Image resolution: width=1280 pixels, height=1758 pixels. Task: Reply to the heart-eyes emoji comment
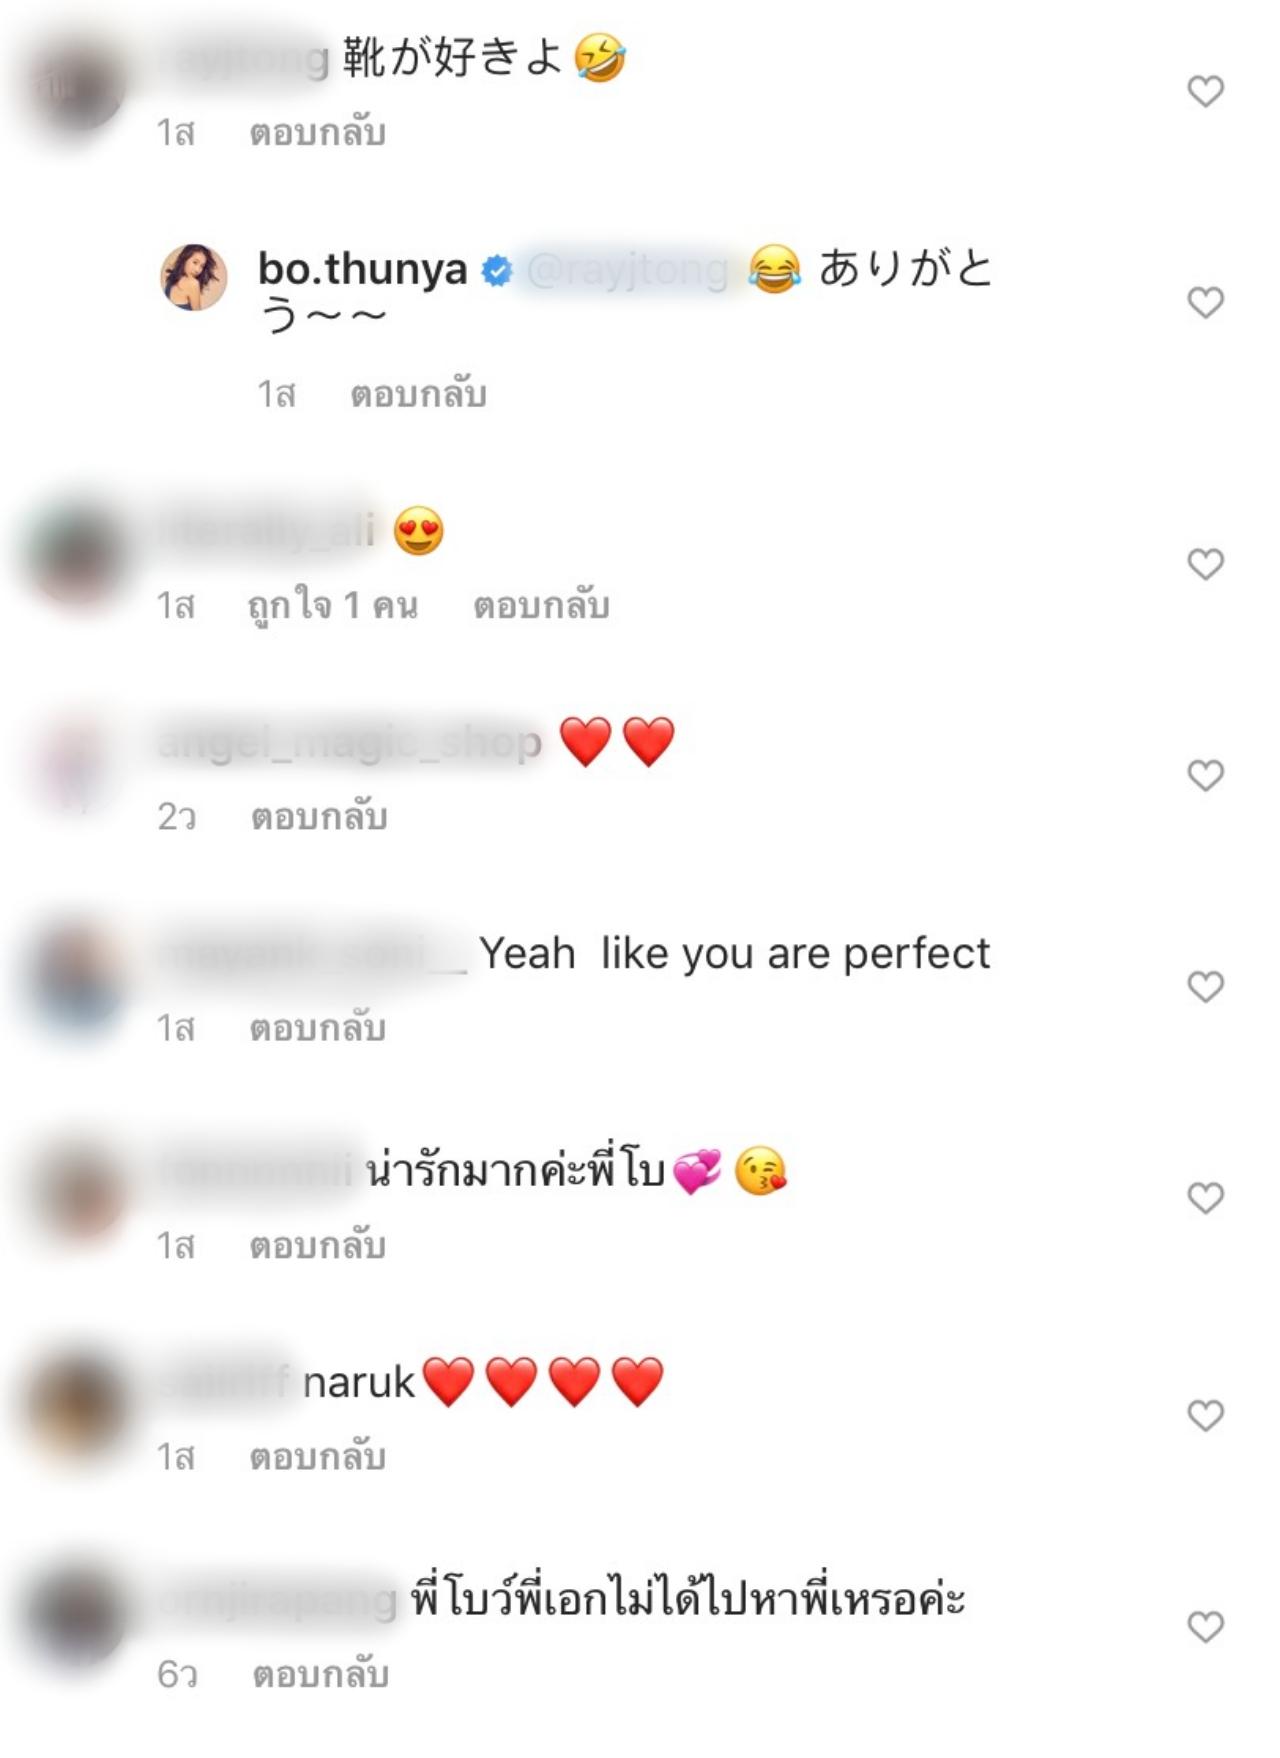pyautogui.click(x=541, y=606)
